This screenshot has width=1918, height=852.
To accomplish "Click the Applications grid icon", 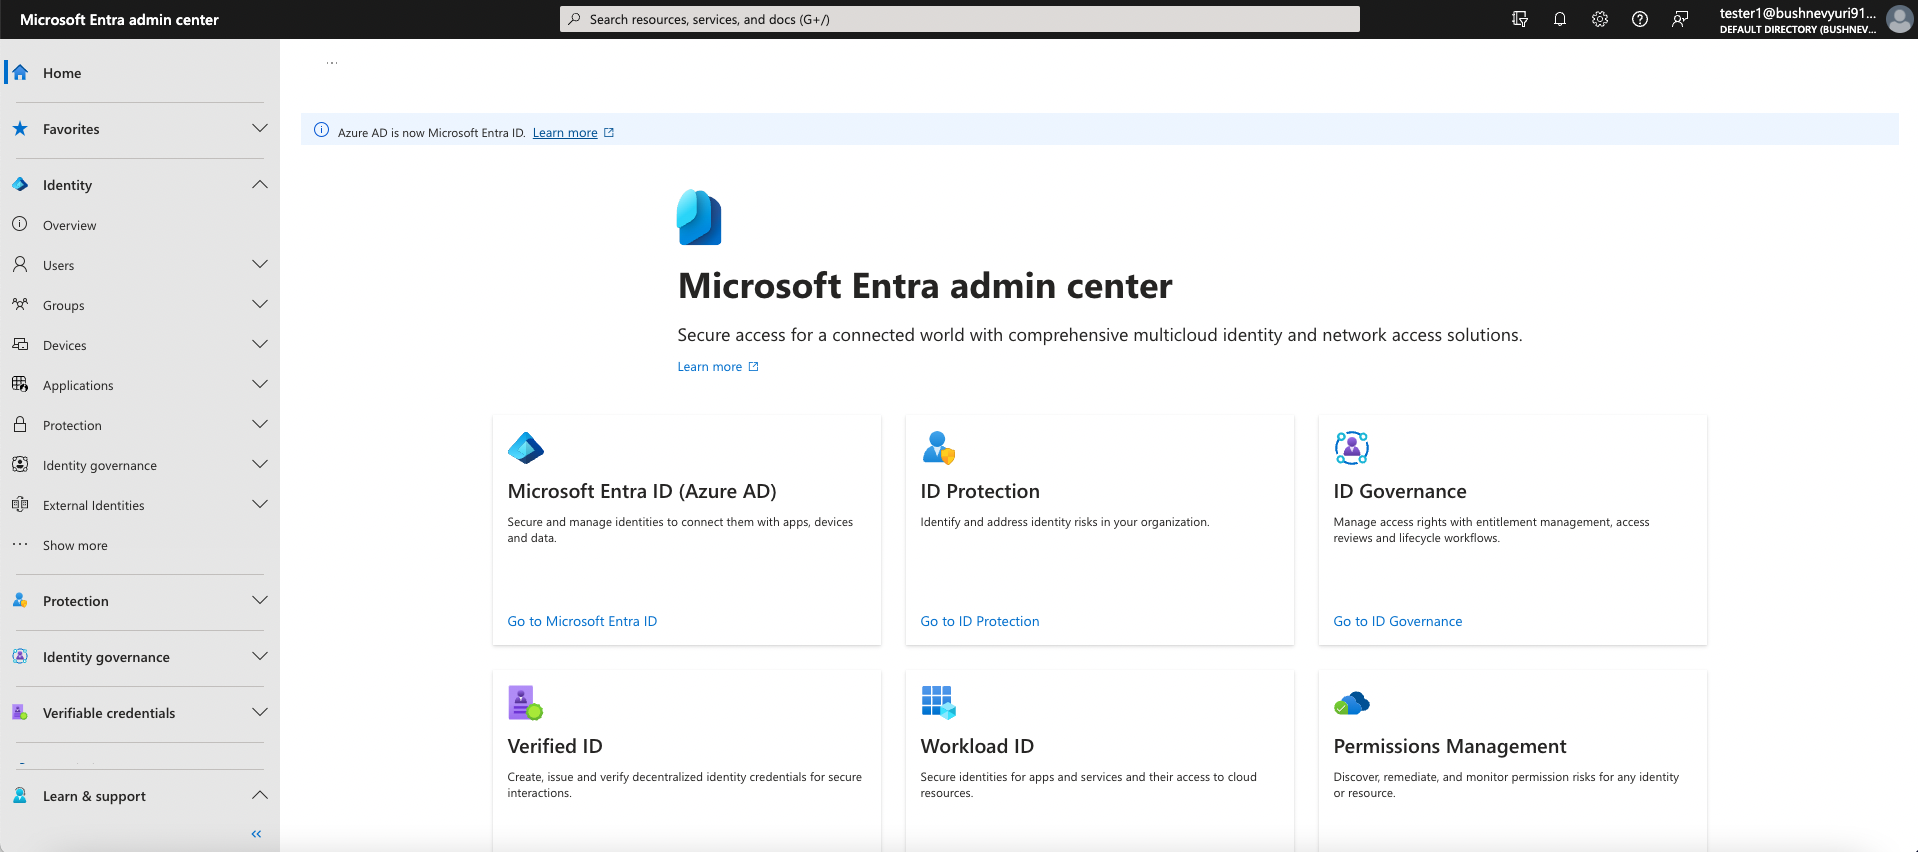I will pyautogui.click(x=20, y=385).
